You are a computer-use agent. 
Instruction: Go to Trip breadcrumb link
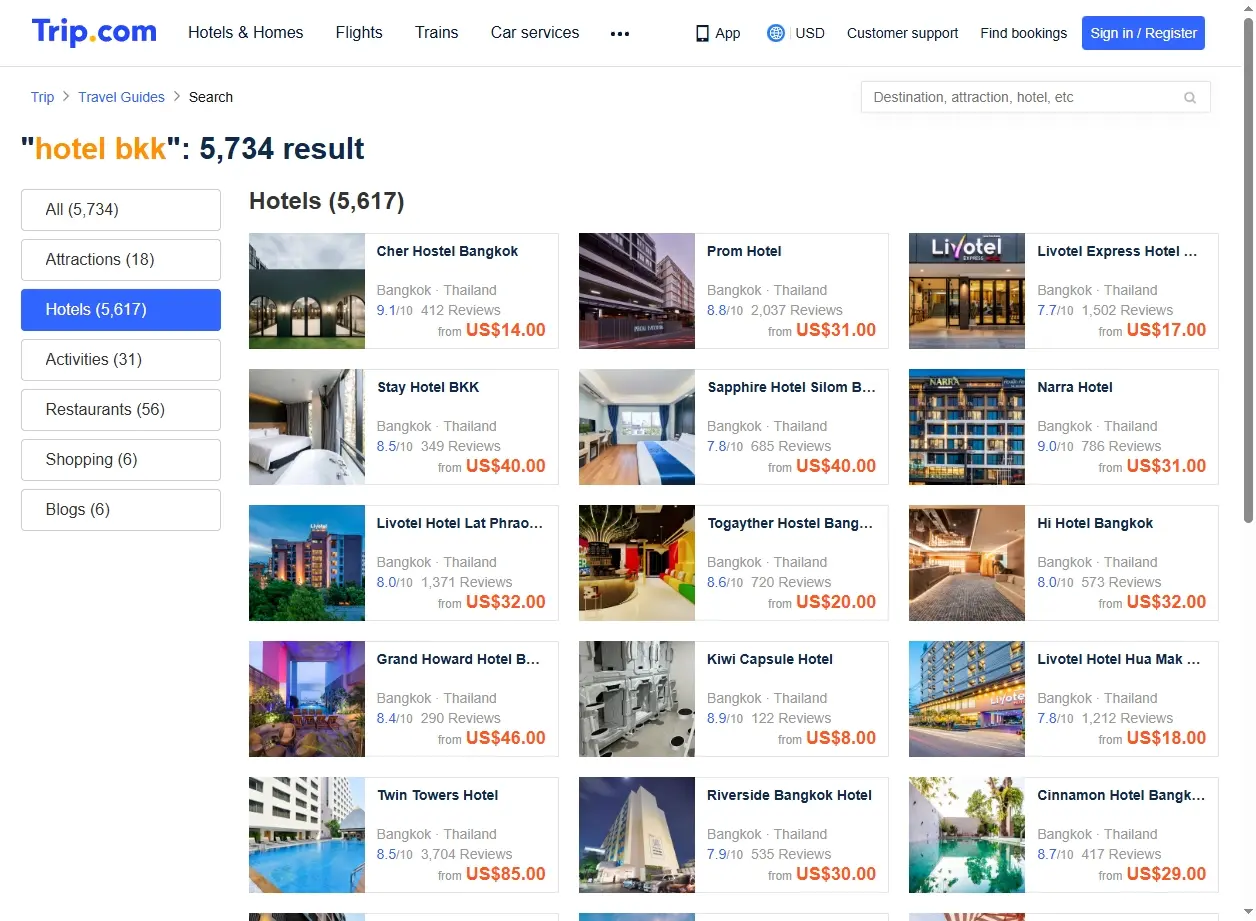(42, 97)
